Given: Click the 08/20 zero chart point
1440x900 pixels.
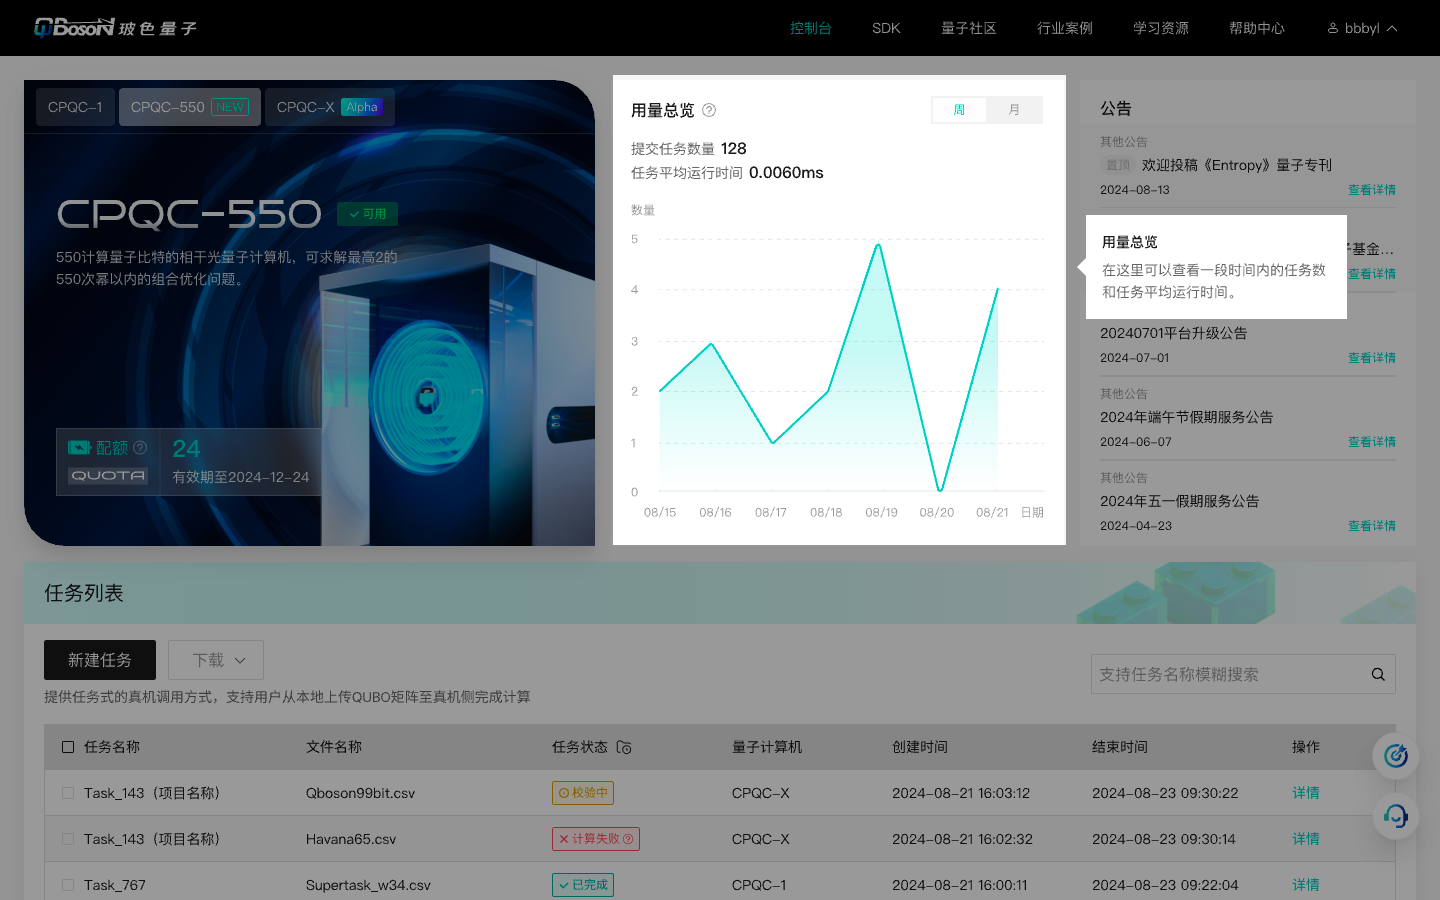Looking at the screenshot, I should (940, 491).
